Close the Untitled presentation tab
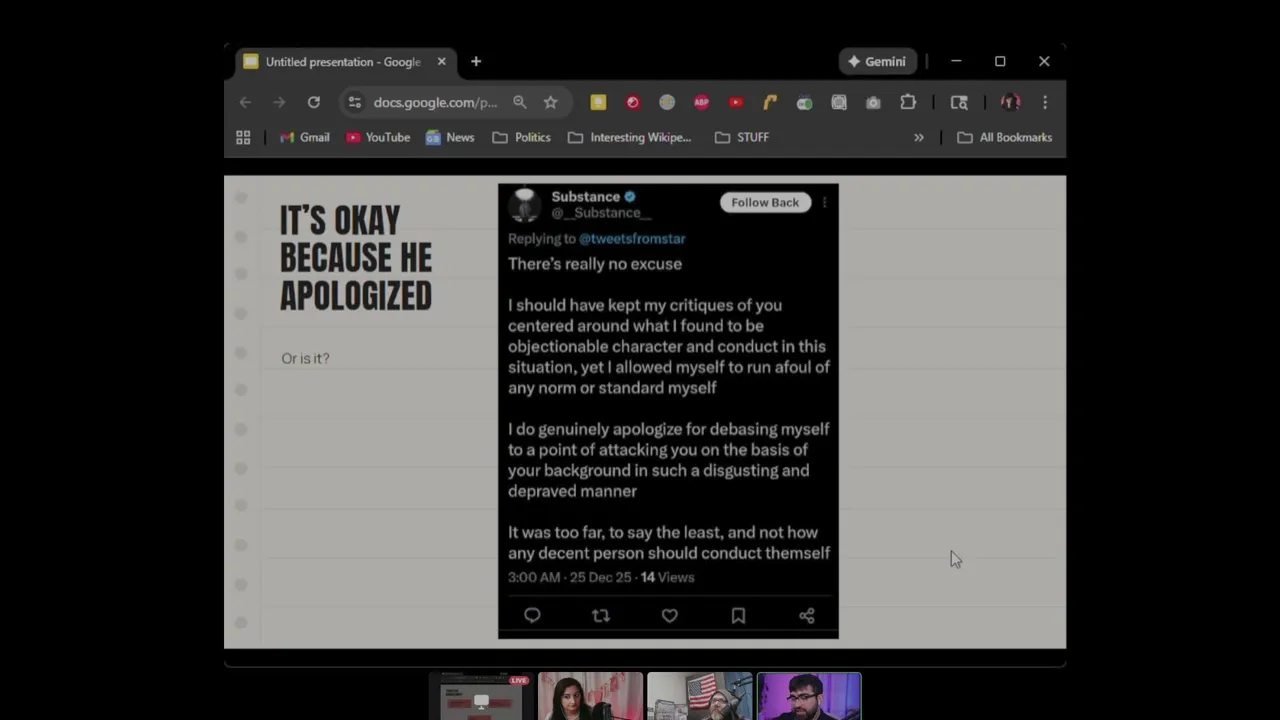Image resolution: width=1280 pixels, height=720 pixels. [441, 62]
